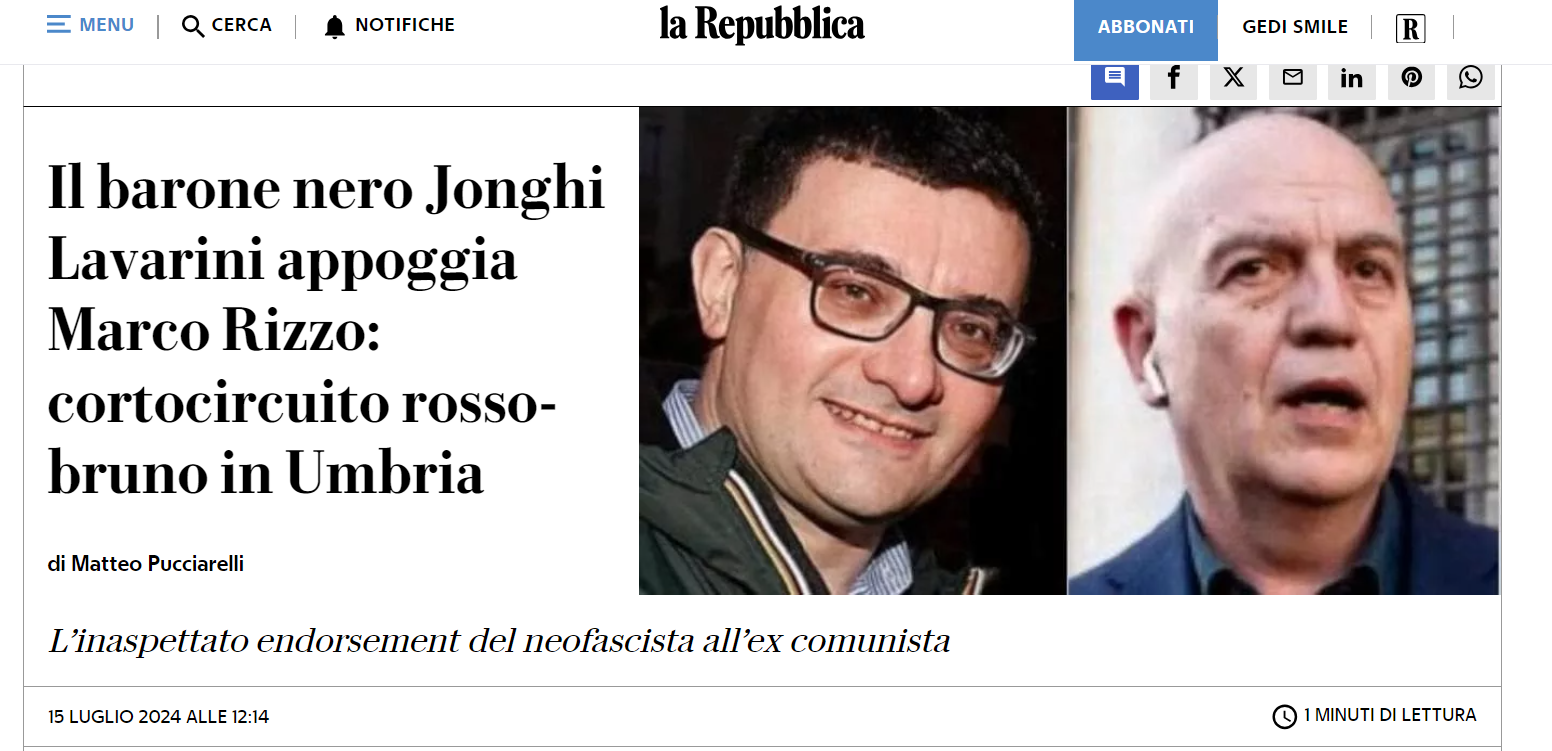Image resolution: width=1552 pixels, height=751 pixels.
Task: Share article on LinkedIn
Action: (x=1352, y=79)
